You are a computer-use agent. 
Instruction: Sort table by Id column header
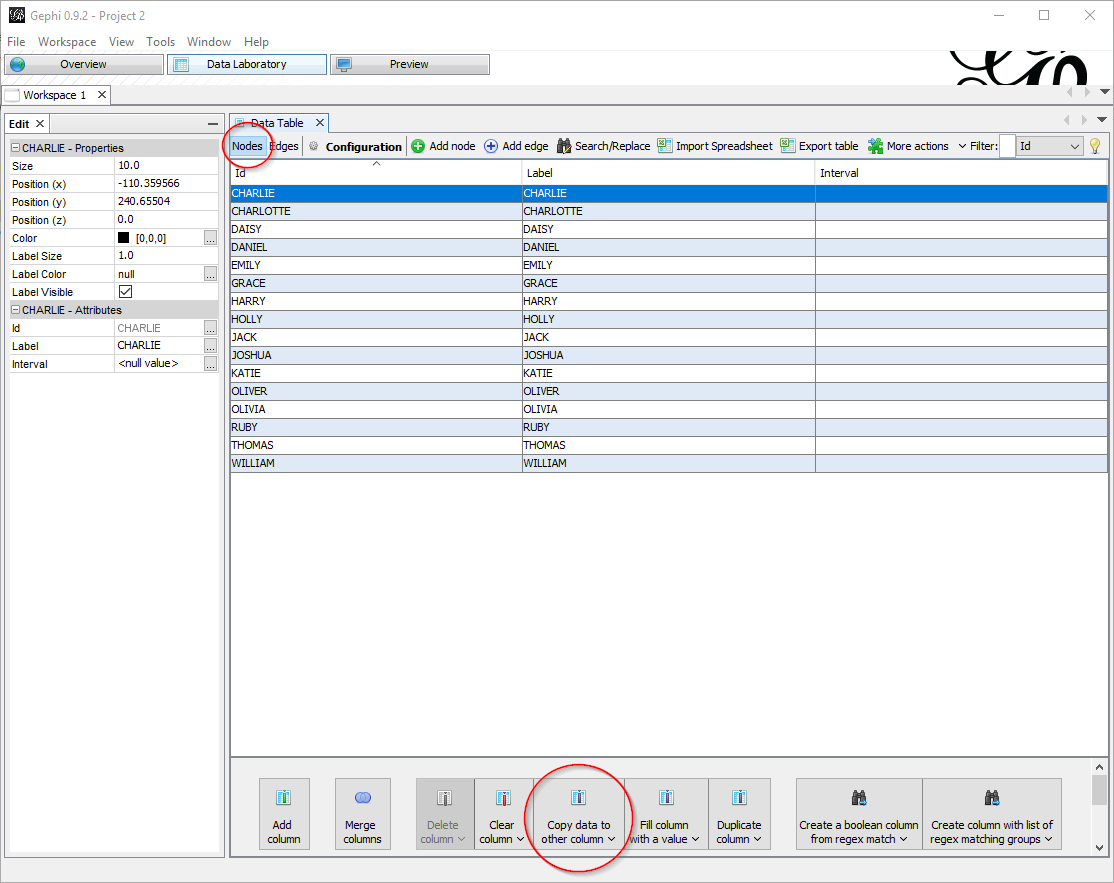(x=376, y=173)
